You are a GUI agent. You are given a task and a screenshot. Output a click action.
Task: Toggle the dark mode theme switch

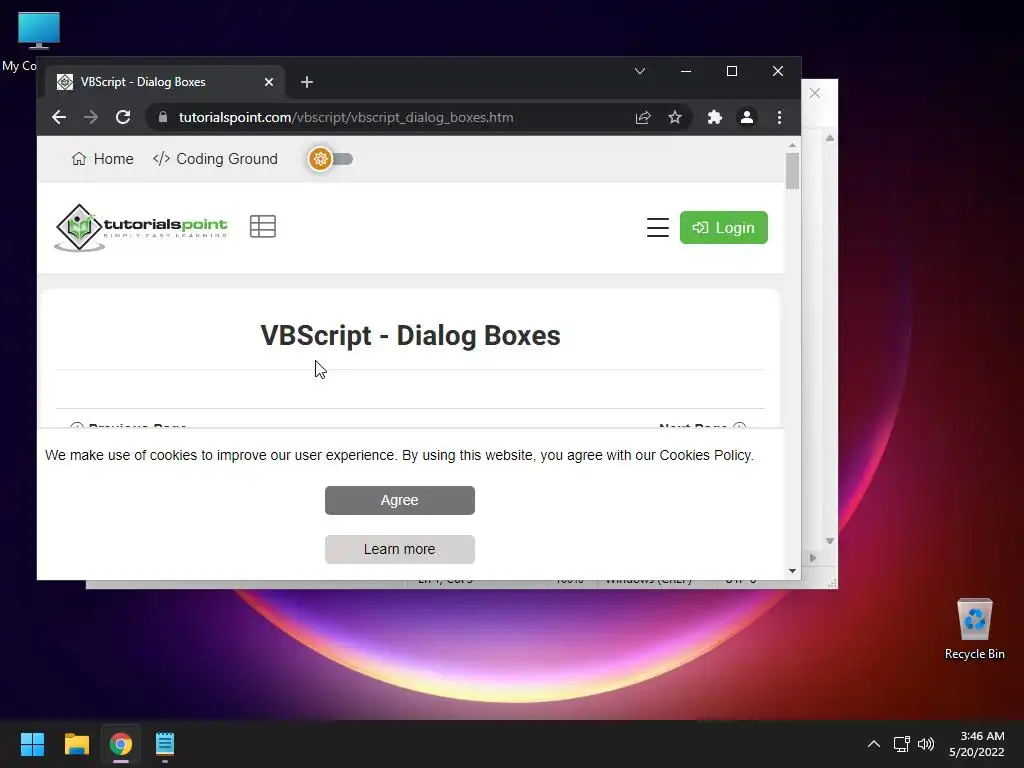(x=330, y=159)
